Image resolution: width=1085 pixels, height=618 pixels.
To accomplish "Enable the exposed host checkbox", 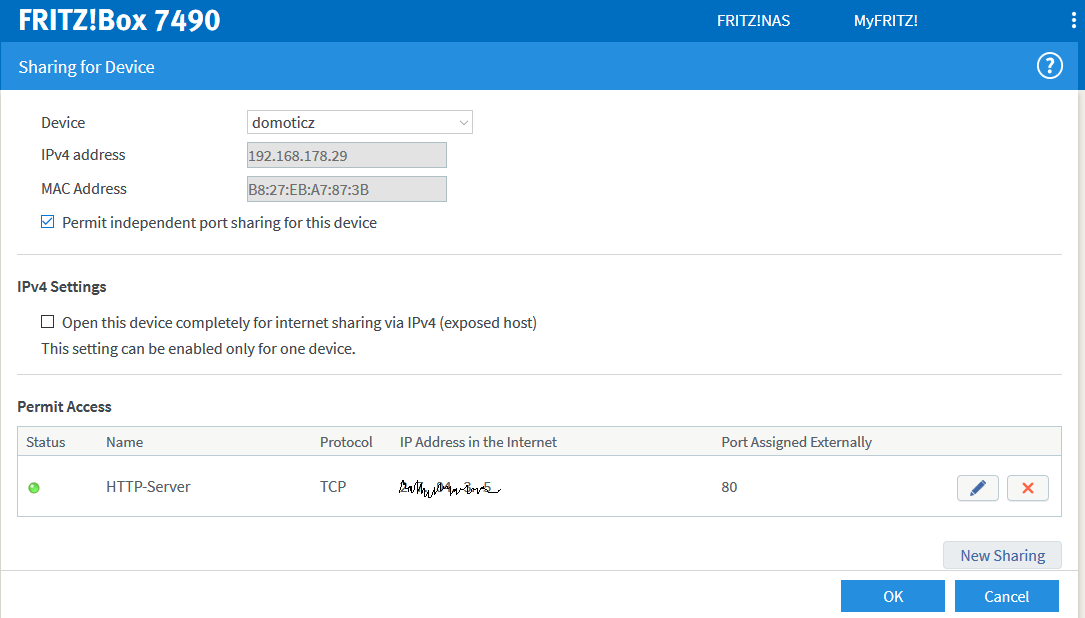I will point(48,322).
